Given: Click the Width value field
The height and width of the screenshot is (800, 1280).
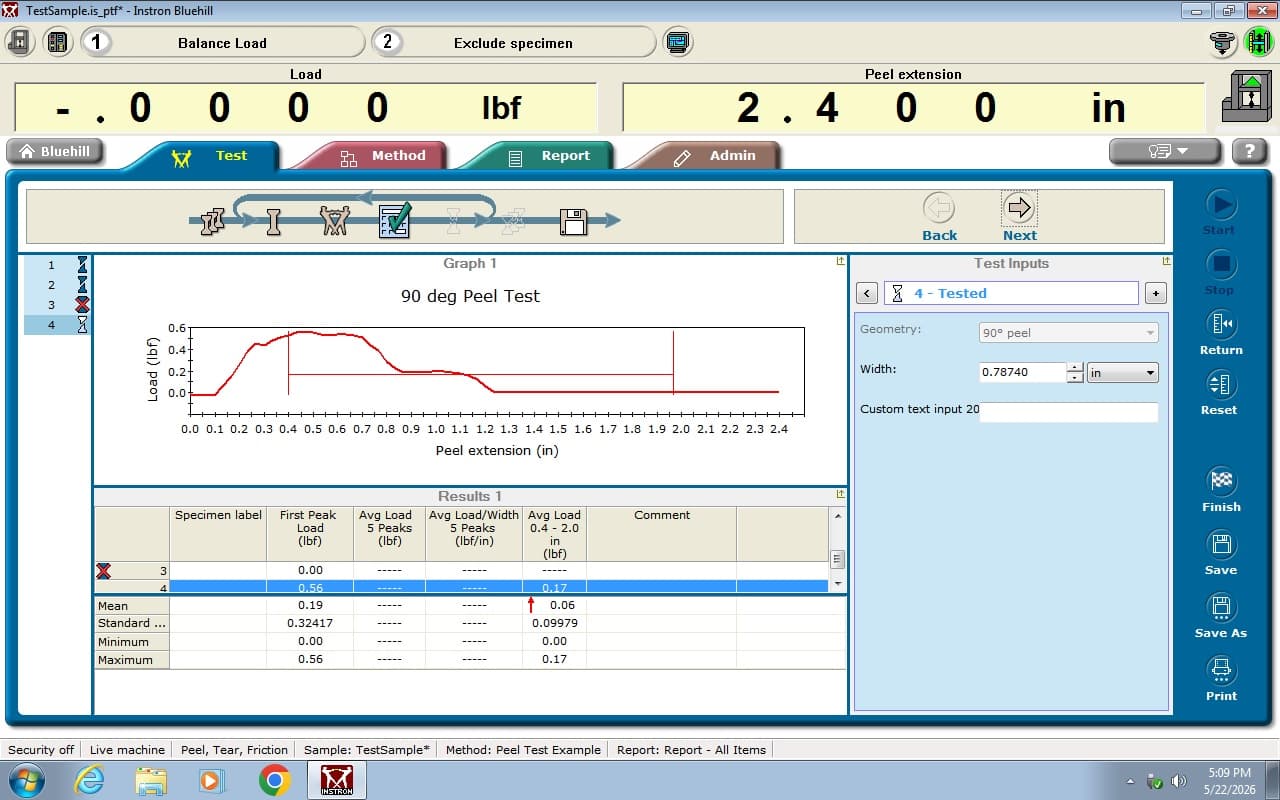Looking at the screenshot, I should point(1022,373).
